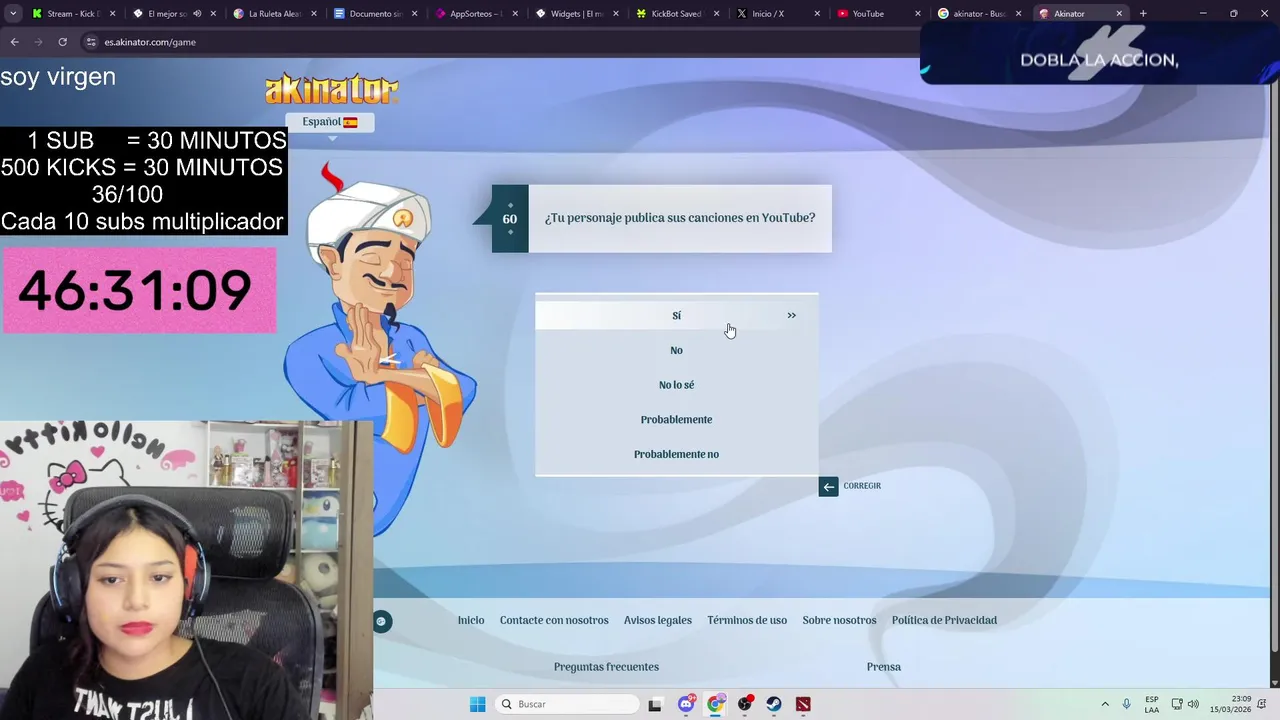Close the 'Inicio / X' tab
The height and width of the screenshot is (720, 1280).
(x=817, y=14)
